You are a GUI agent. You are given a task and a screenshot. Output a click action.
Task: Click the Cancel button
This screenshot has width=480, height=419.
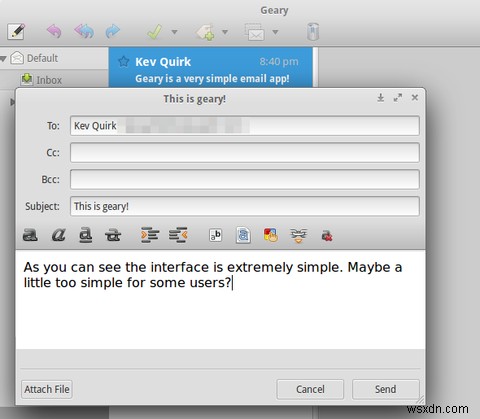tap(310, 389)
